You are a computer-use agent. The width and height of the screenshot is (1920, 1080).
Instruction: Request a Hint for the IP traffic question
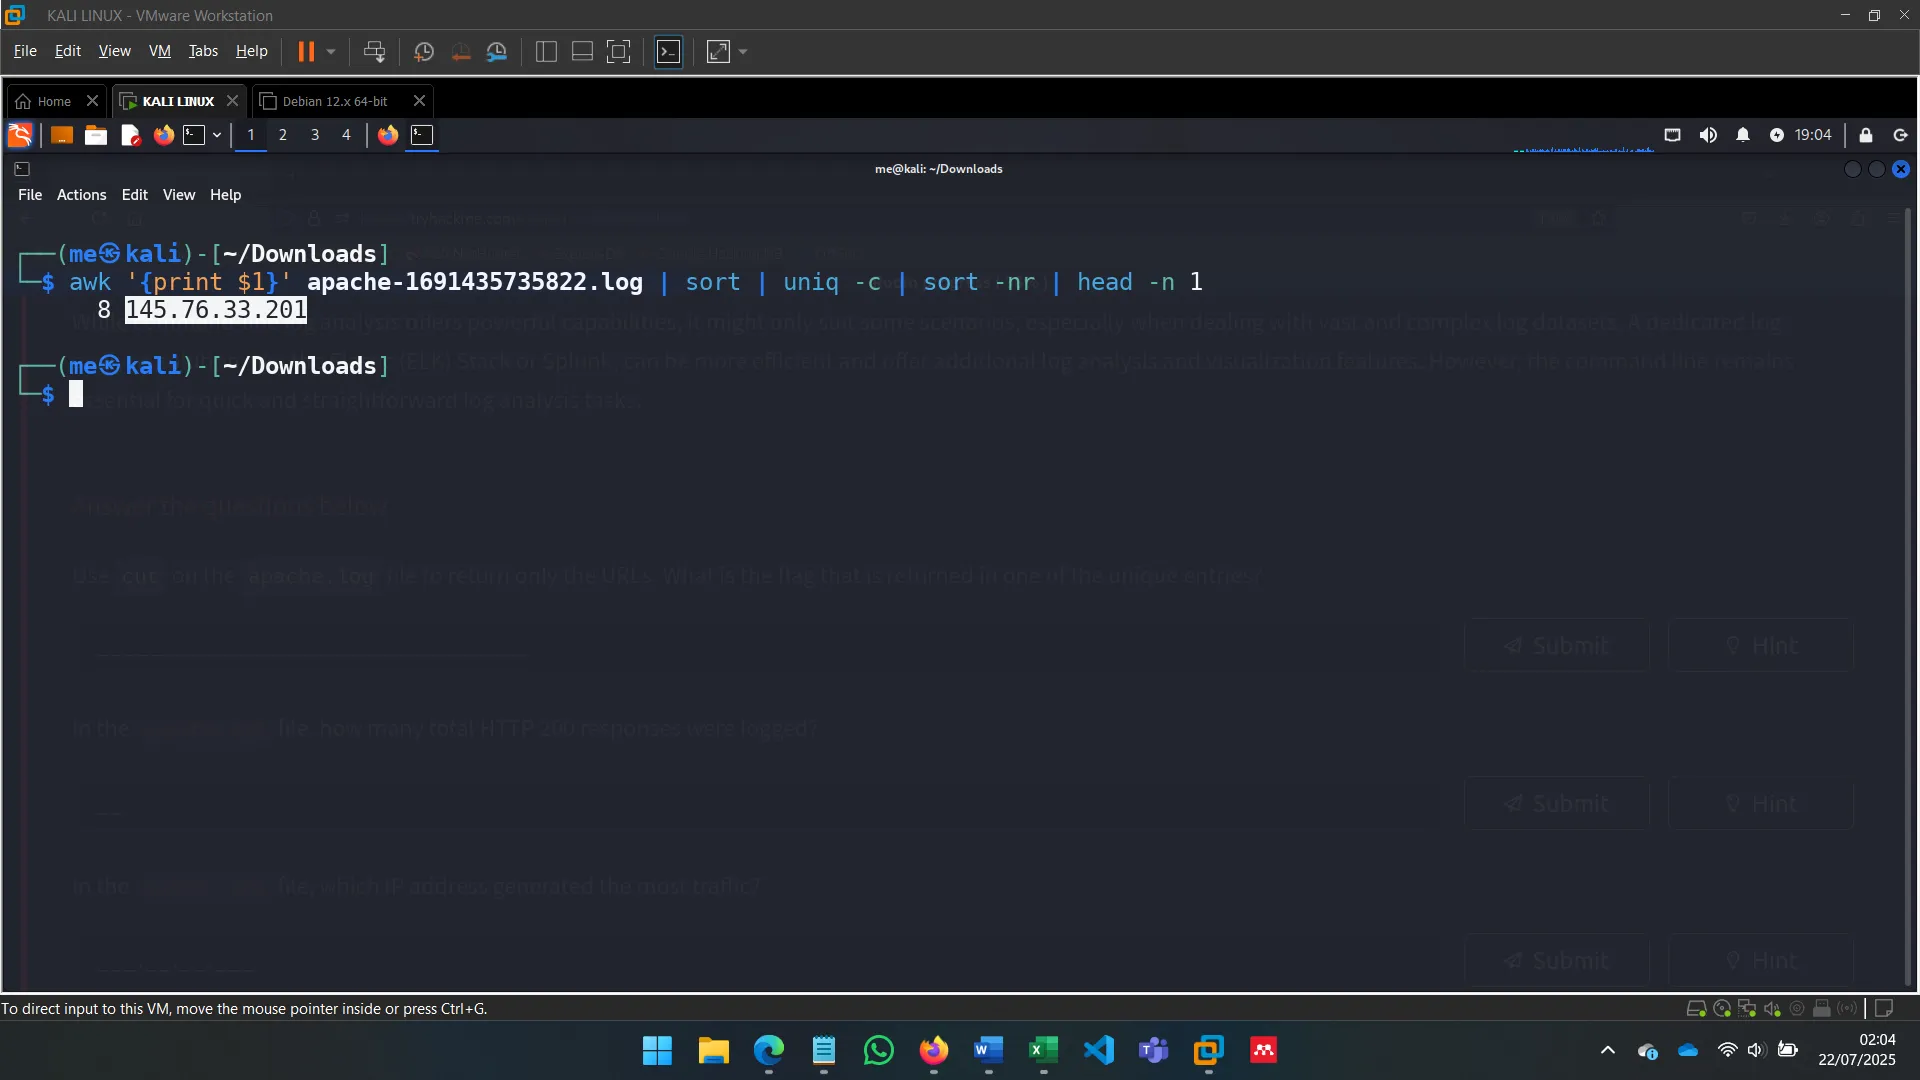(1760, 959)
